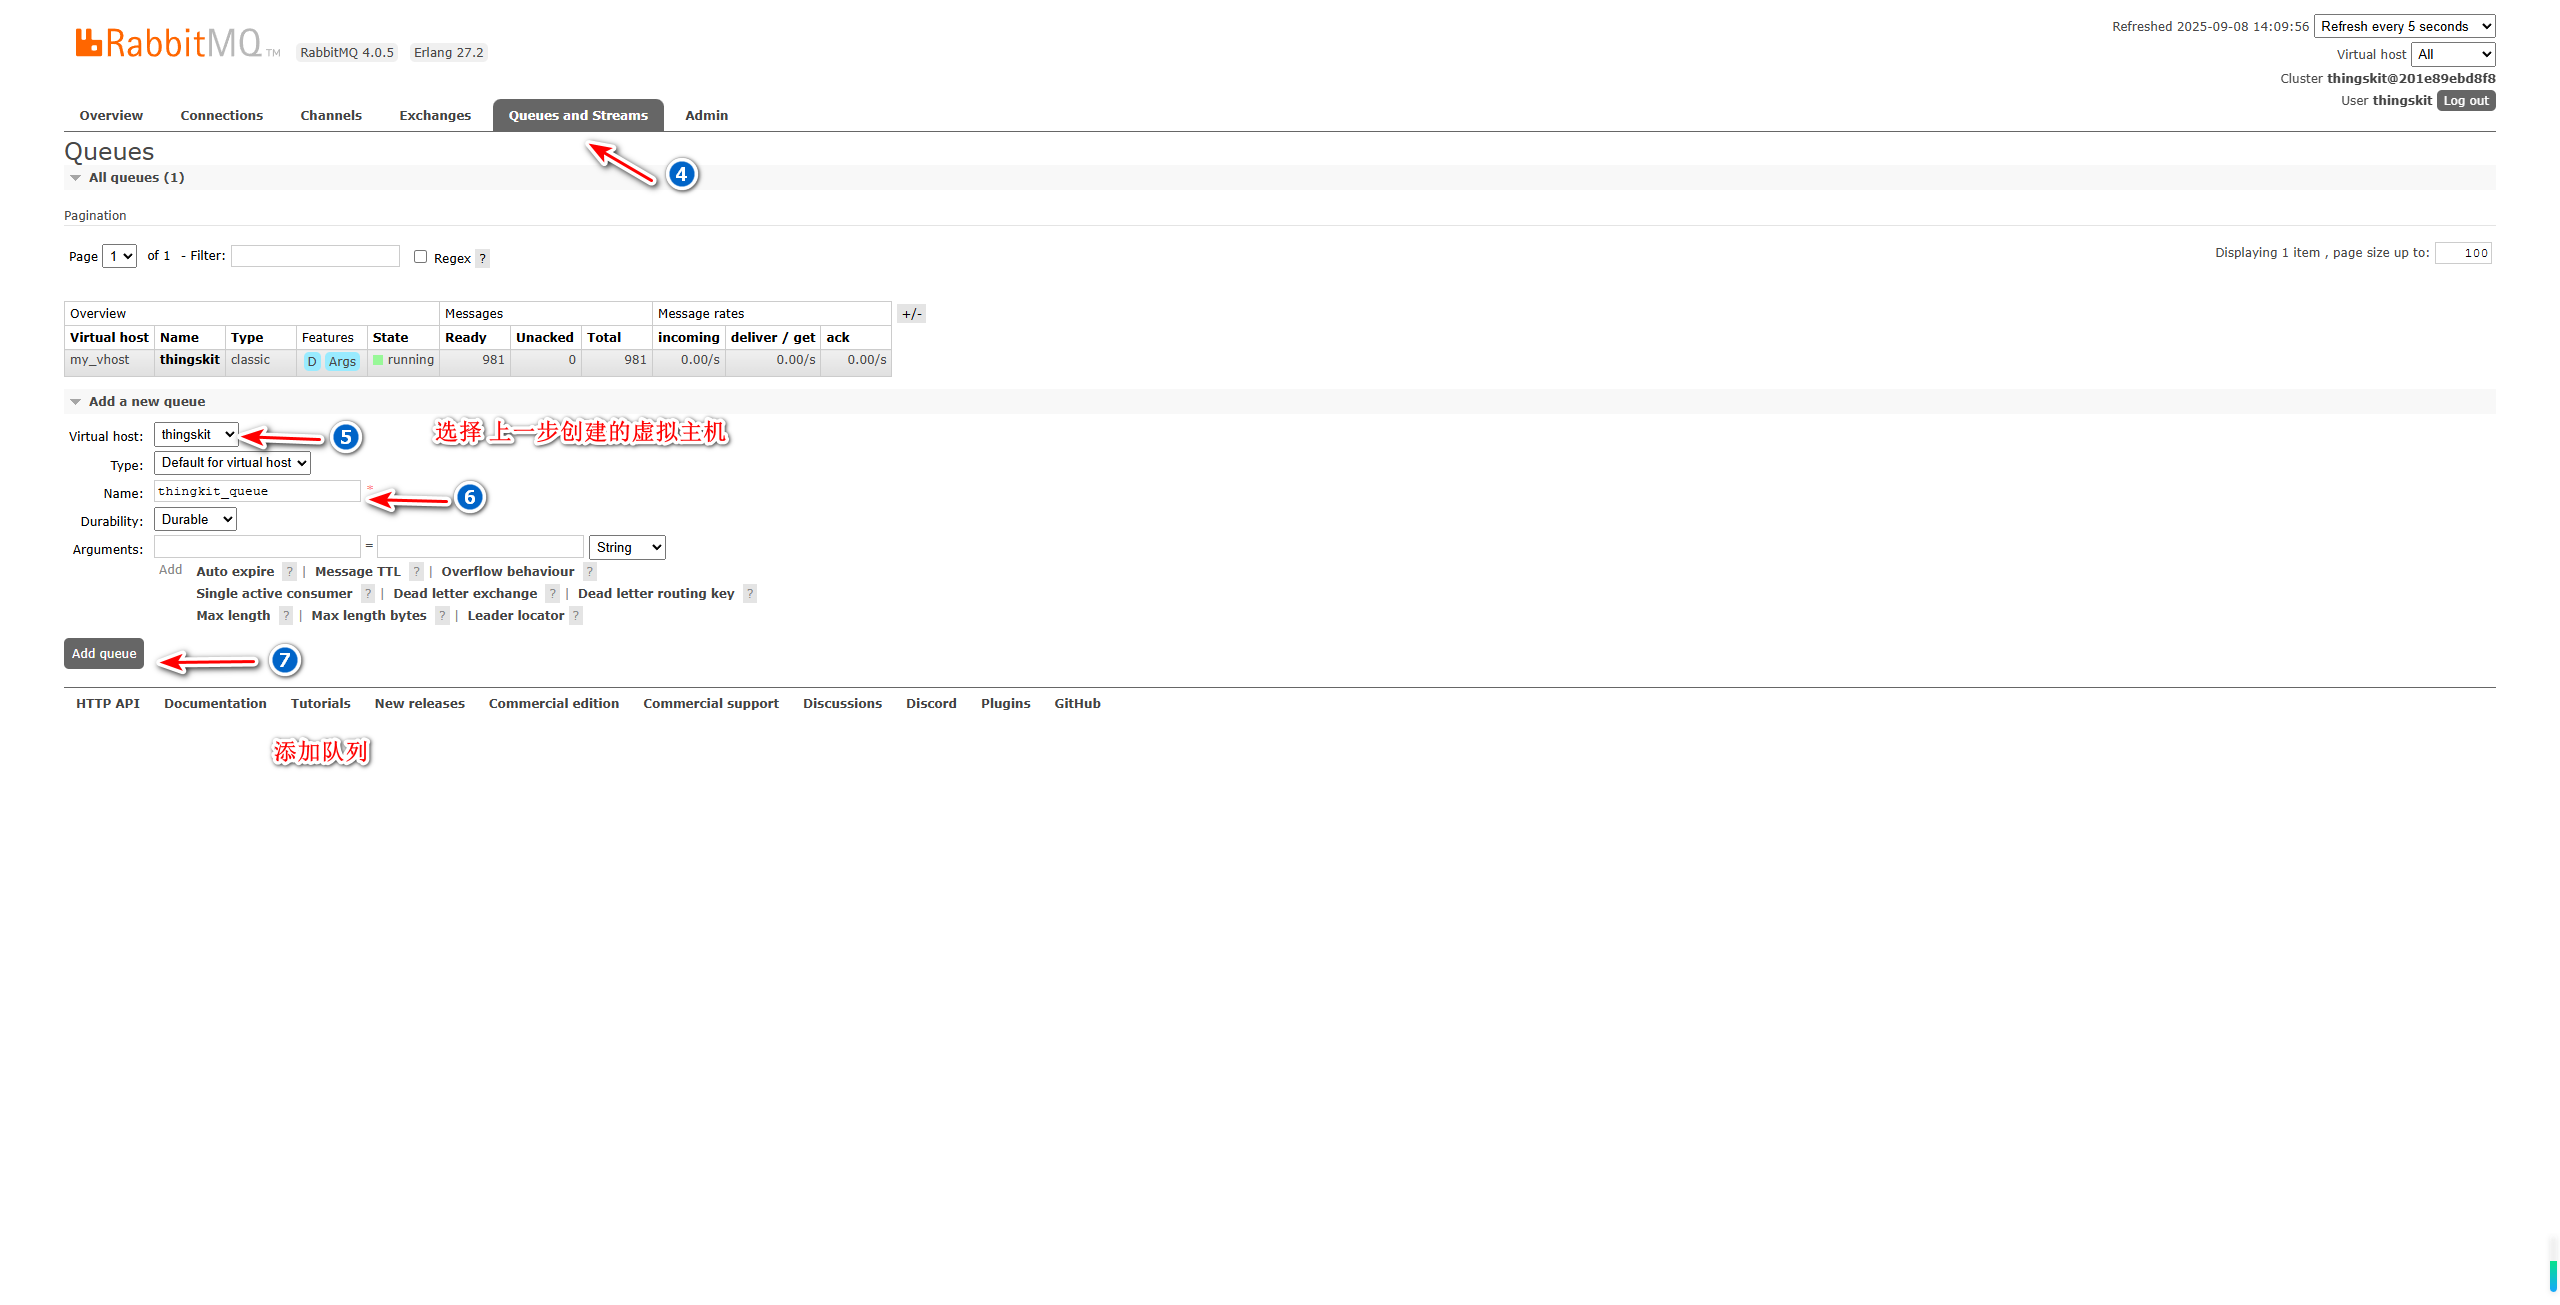Open the Virtual host dropdown in new queue form
The width and height of the screenshot is (2560, 1305).
pyautogui.click(x=196, y=435)
